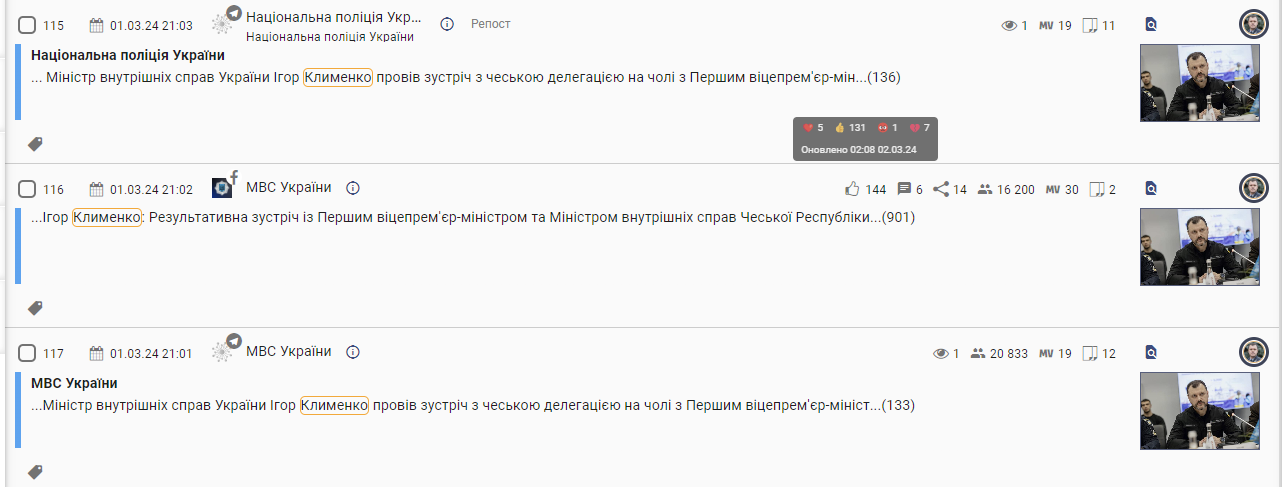1282x487 pixels.
Task: Add a tag to post 115
Action: 35,144
